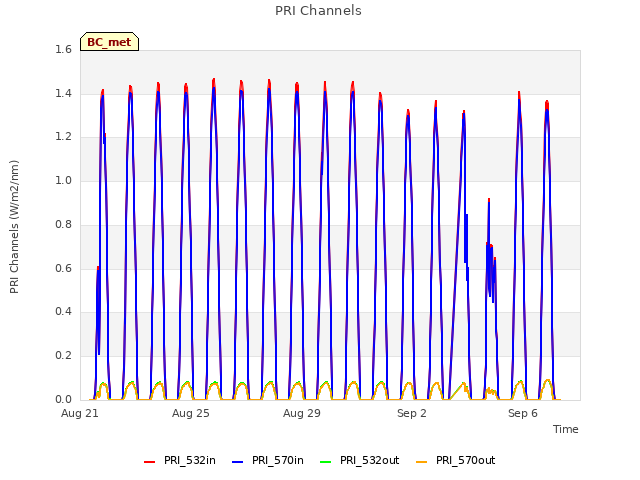Click the PRI_570in legend label
640x480 pixels.
(x=278, y=460)
